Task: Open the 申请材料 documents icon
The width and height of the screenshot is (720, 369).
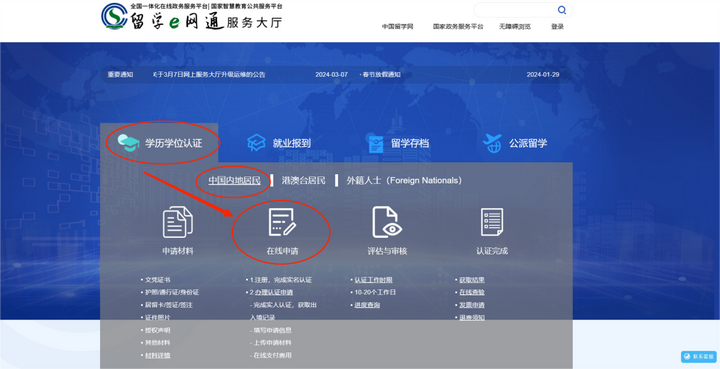Action: pos(178,222)
